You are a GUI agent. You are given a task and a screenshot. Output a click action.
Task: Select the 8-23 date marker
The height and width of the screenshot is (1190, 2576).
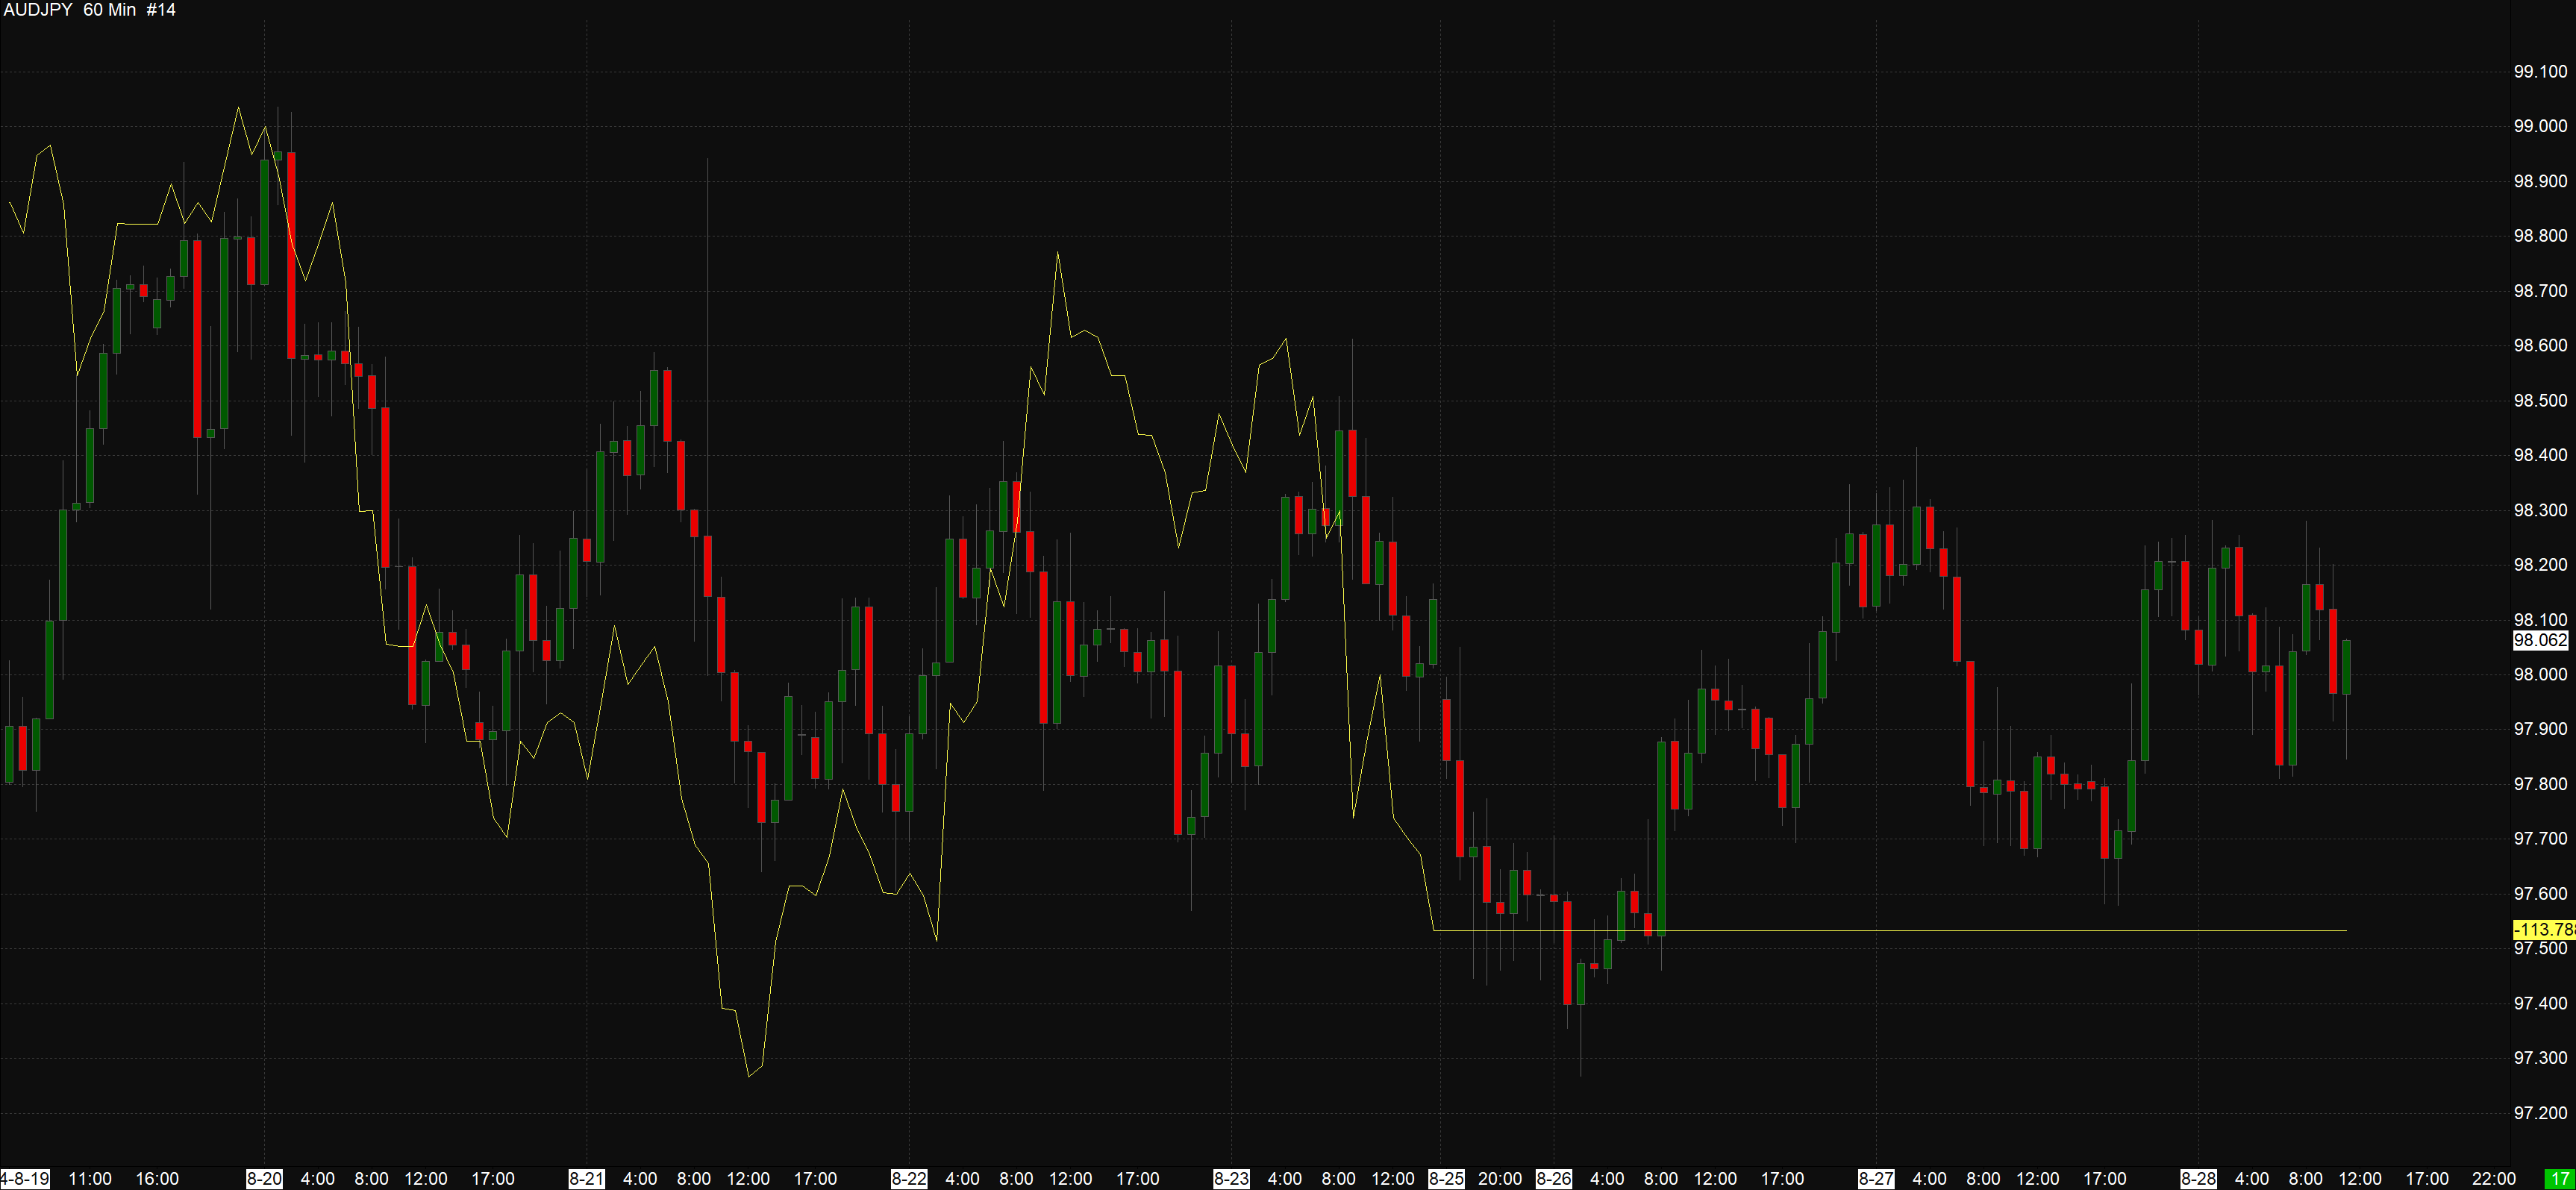(x=1231, y=1179)
